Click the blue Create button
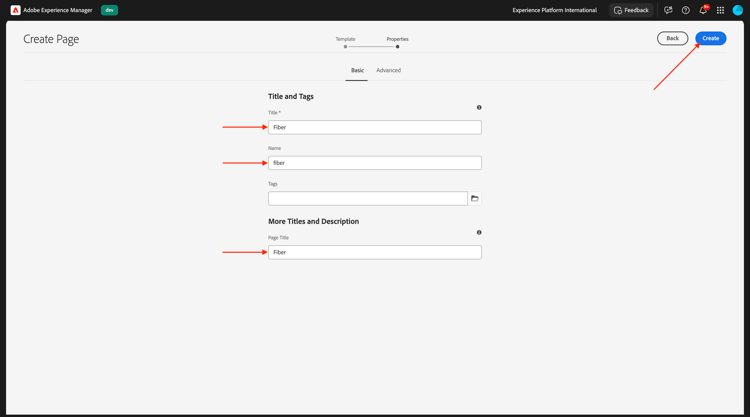 click(711, 38)
